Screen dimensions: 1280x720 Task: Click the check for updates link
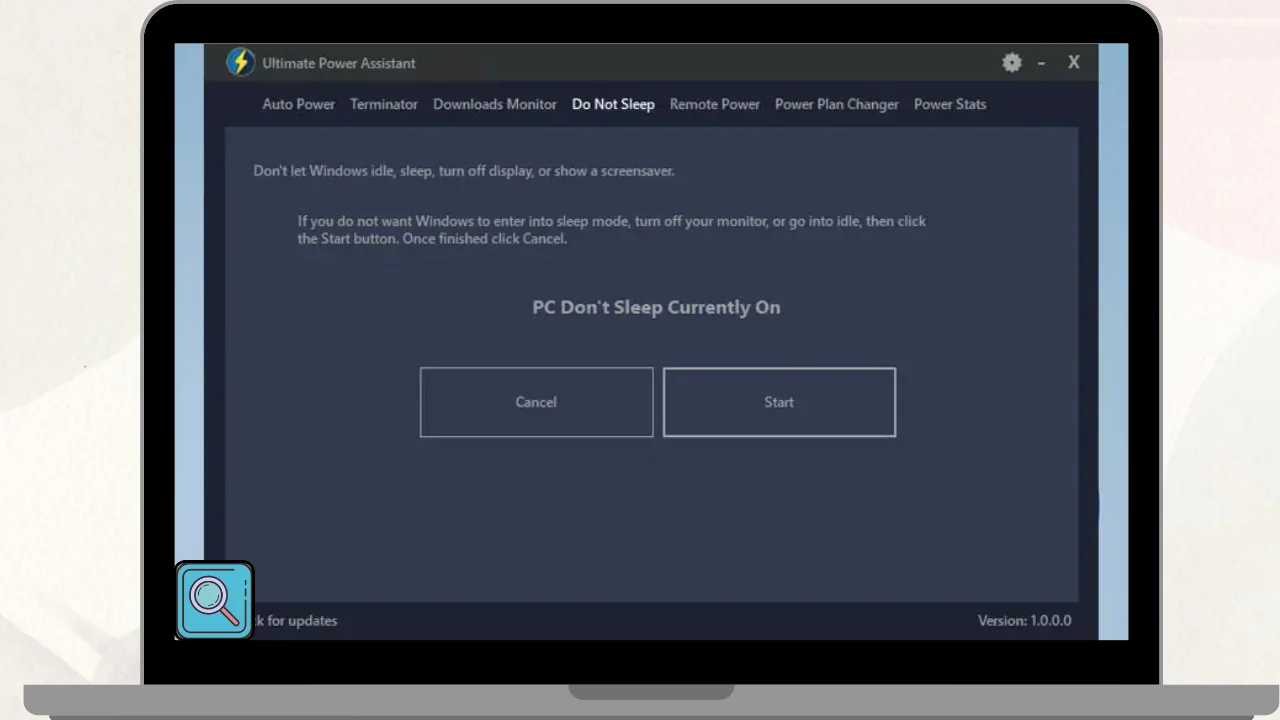pyautogui.click(x=296, y=621)
